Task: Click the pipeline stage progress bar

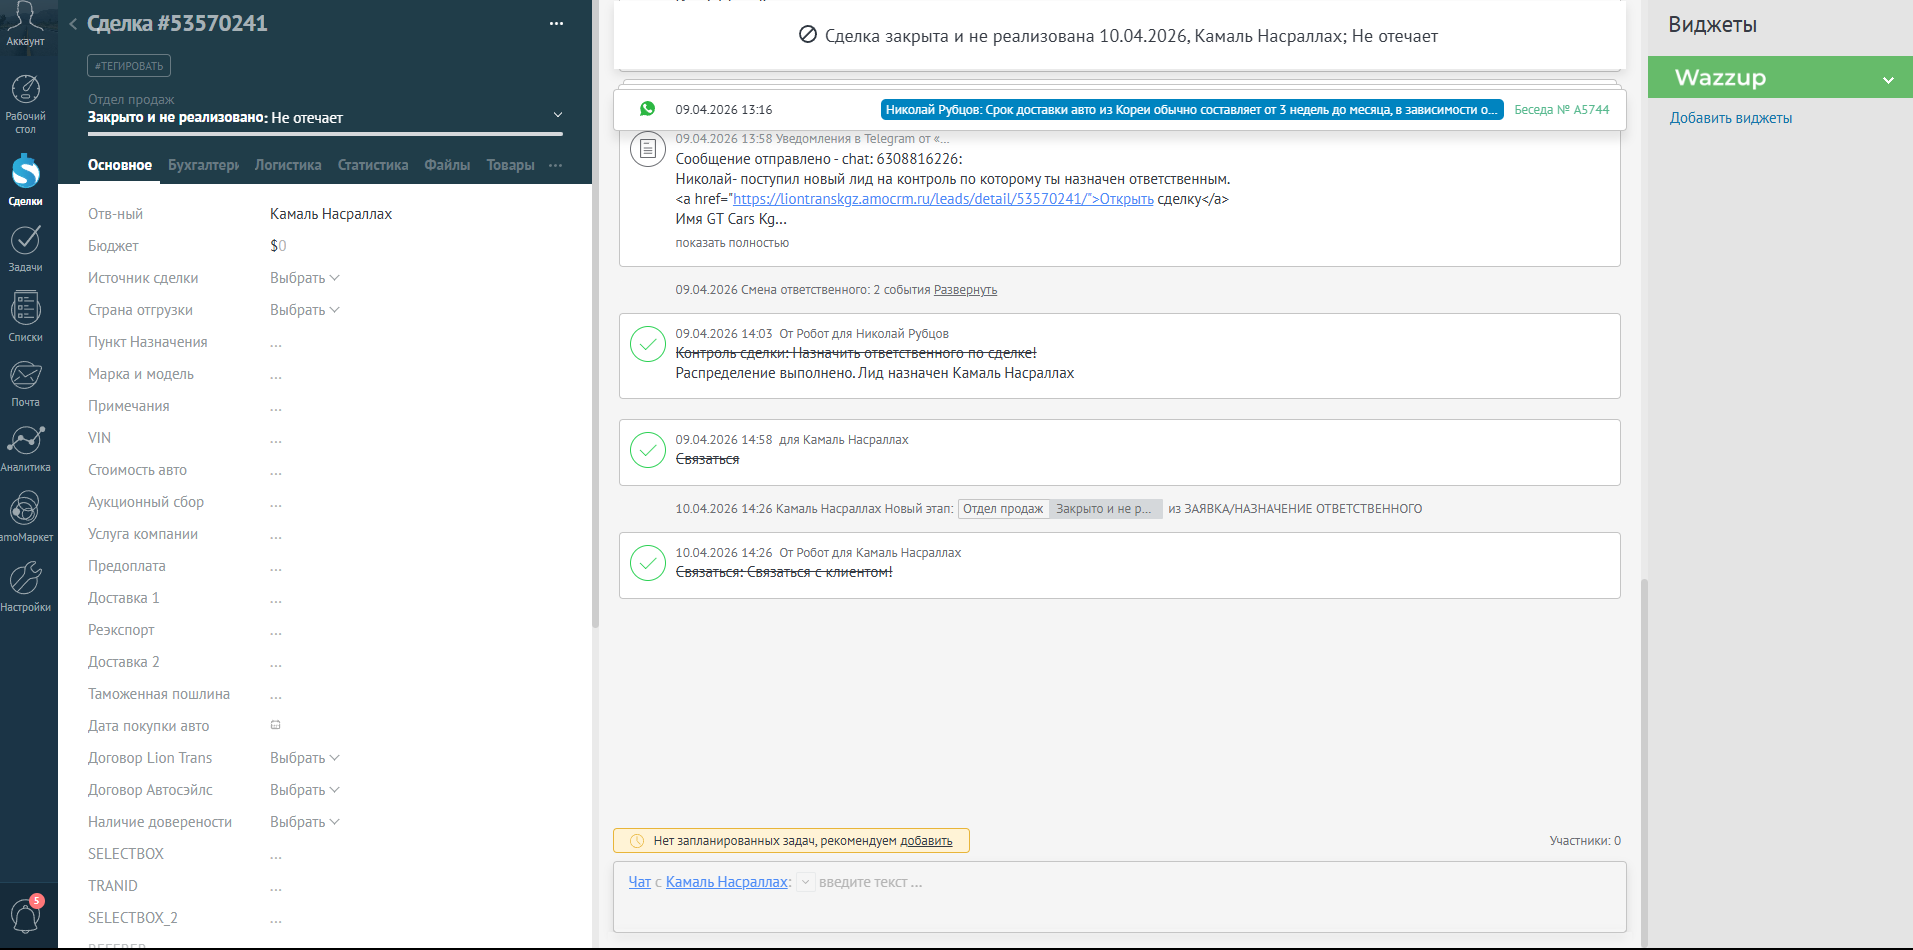Action: point(325,134)
